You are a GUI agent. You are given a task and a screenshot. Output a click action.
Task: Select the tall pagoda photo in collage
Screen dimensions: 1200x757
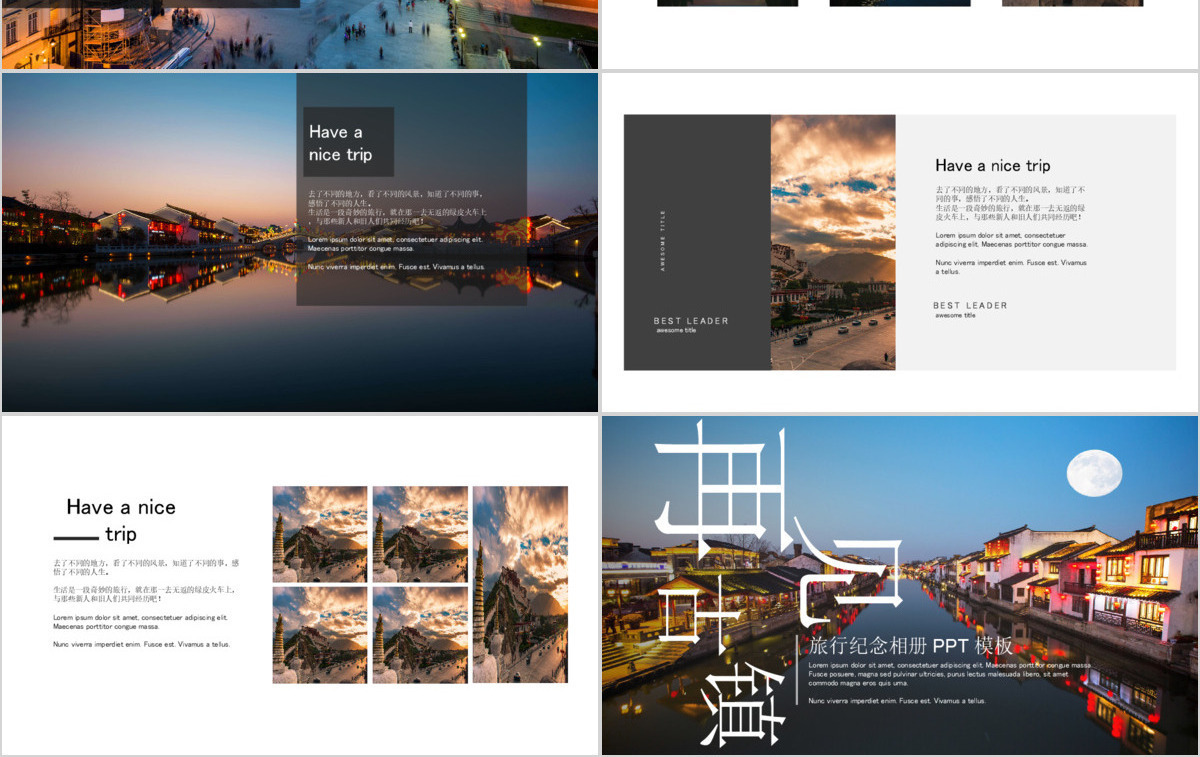[520, 585]
